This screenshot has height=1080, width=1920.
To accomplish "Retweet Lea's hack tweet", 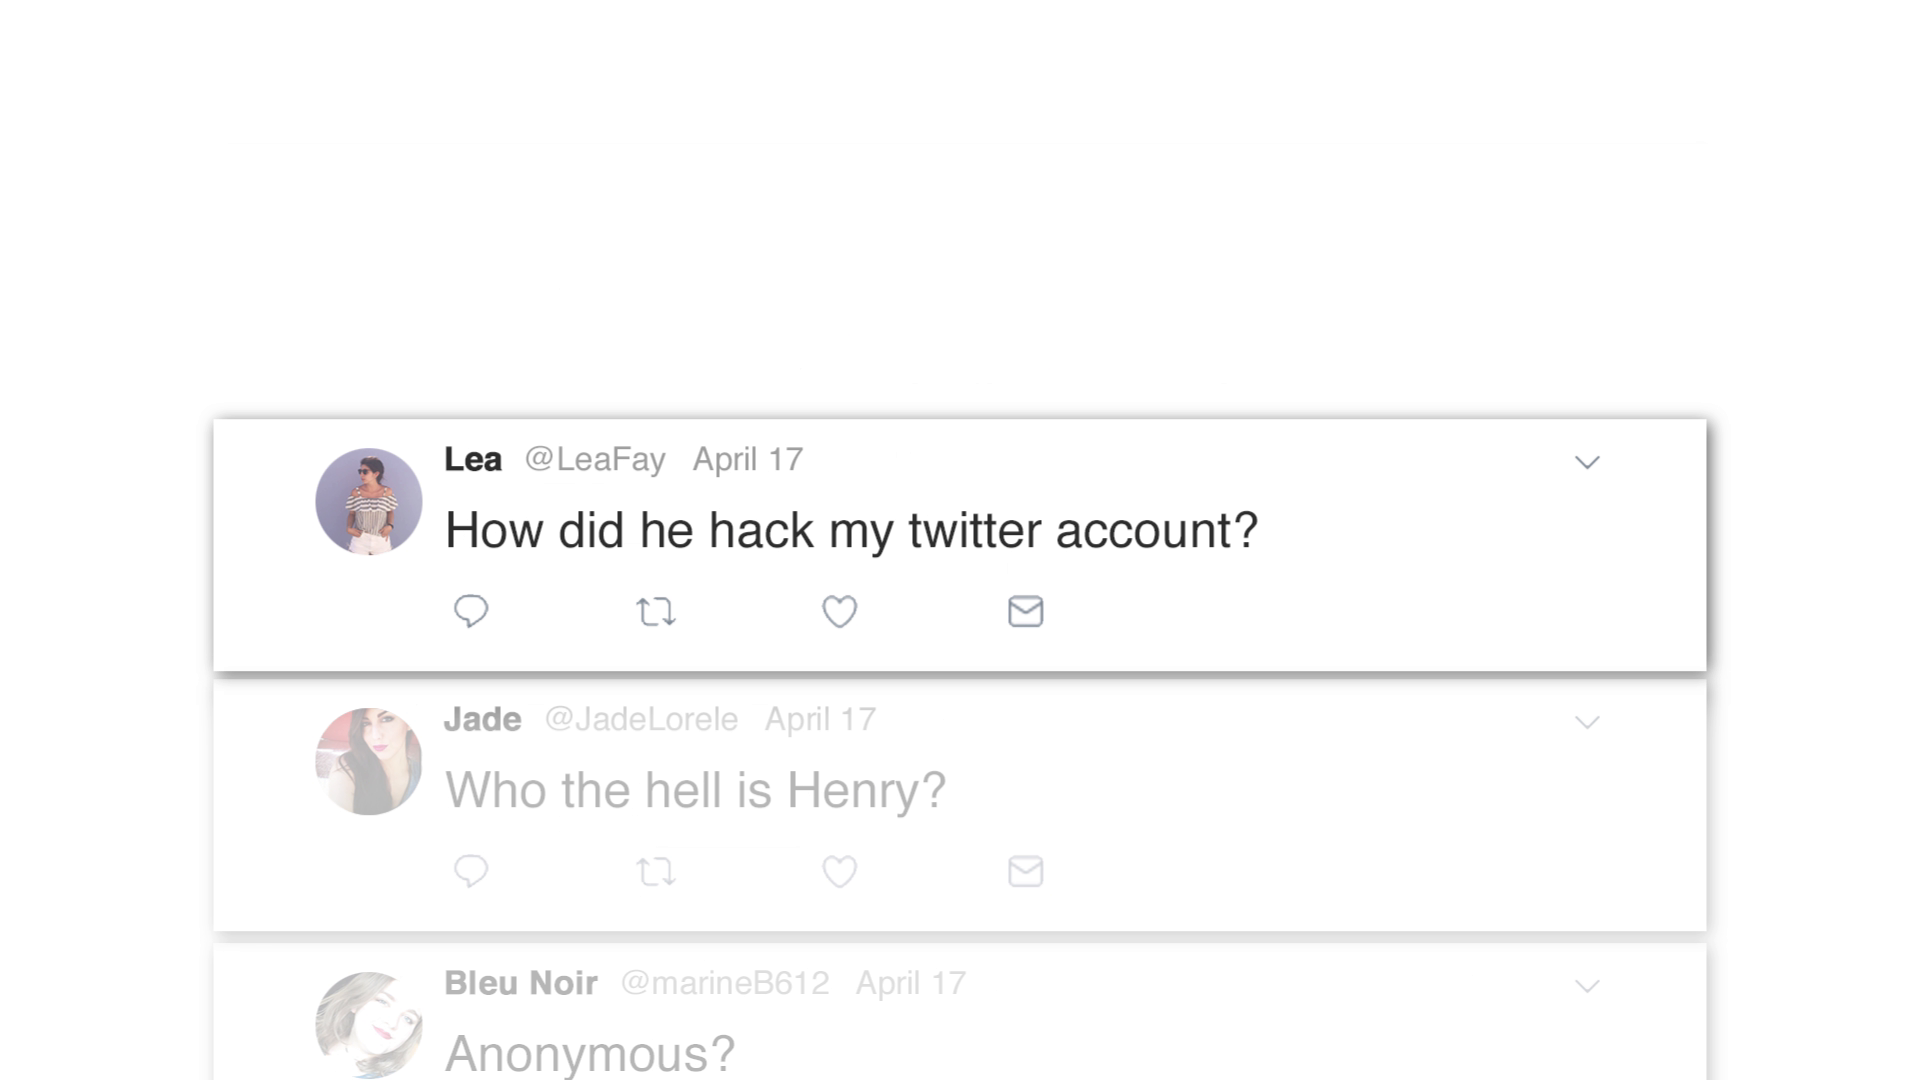I will pyautogui.click(x=656, y=611).
